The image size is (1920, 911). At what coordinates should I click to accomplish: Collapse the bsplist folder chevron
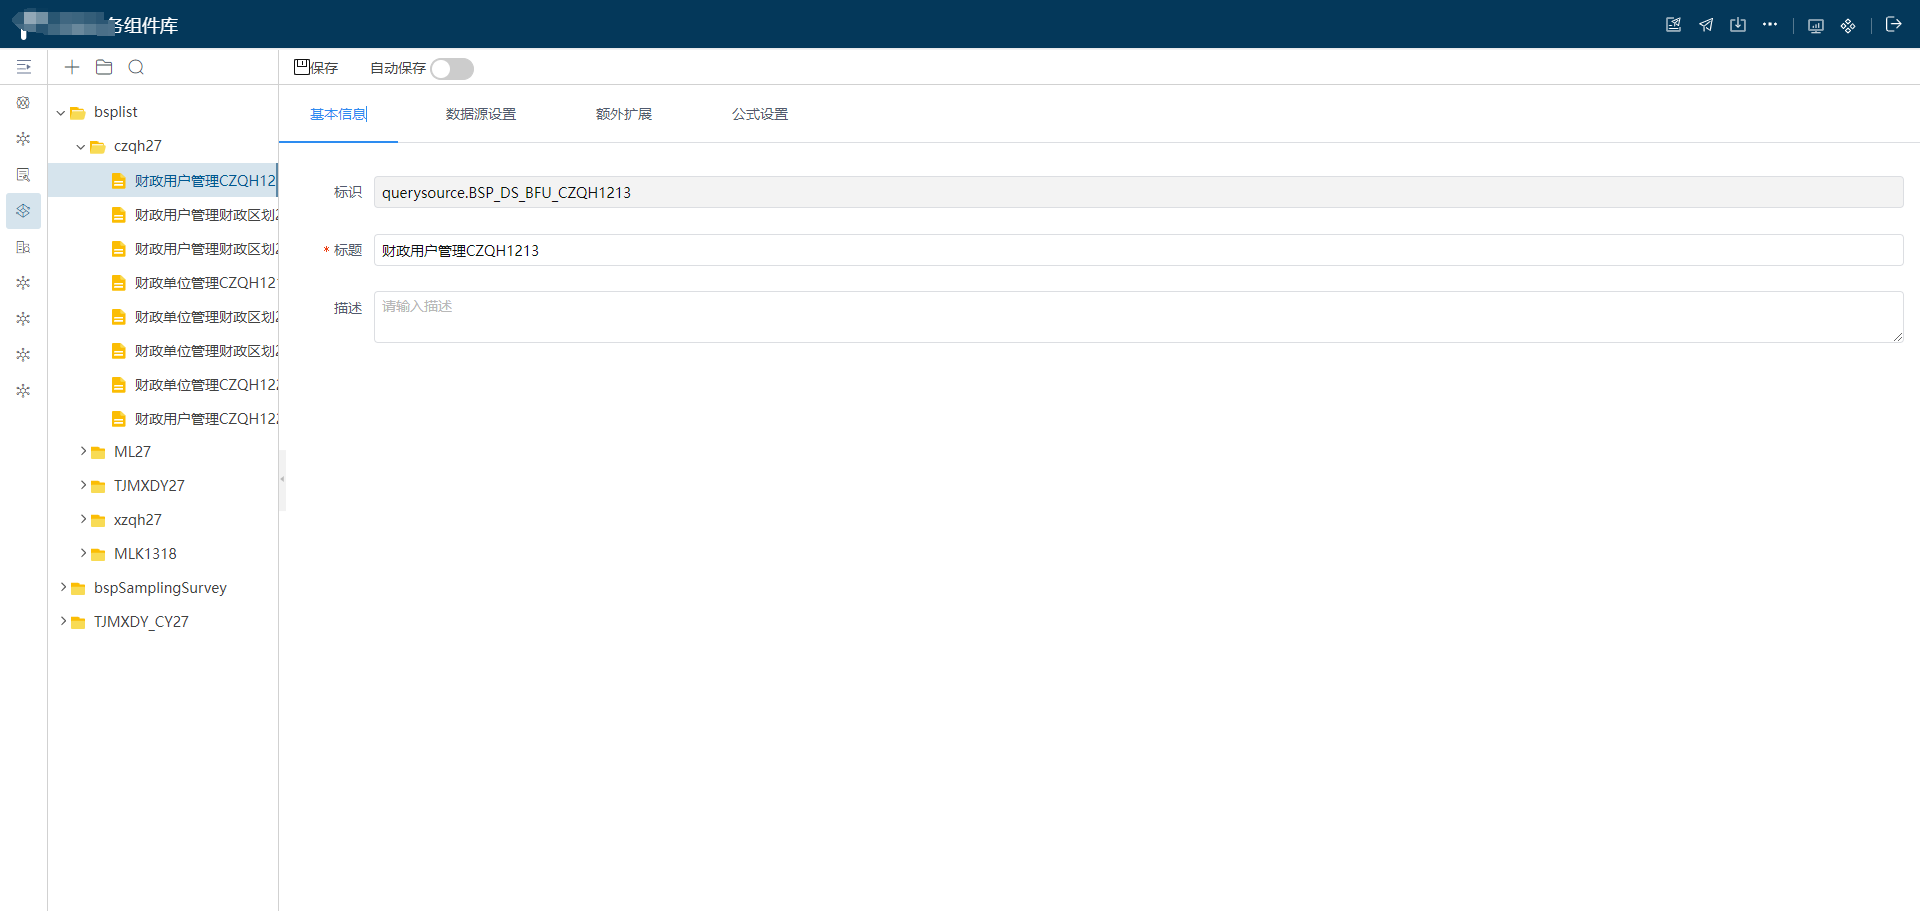click(61, 113)
